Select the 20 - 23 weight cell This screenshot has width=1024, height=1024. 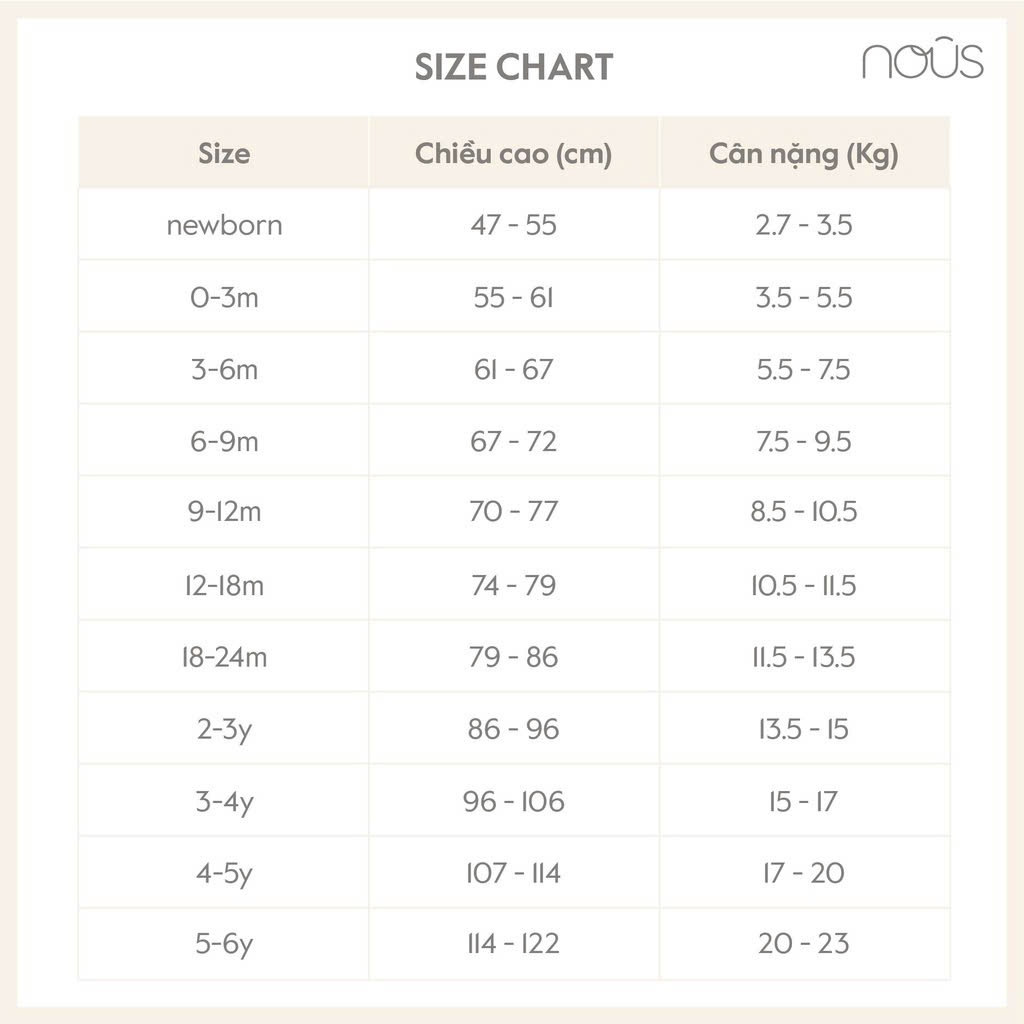tap(803, 943)
